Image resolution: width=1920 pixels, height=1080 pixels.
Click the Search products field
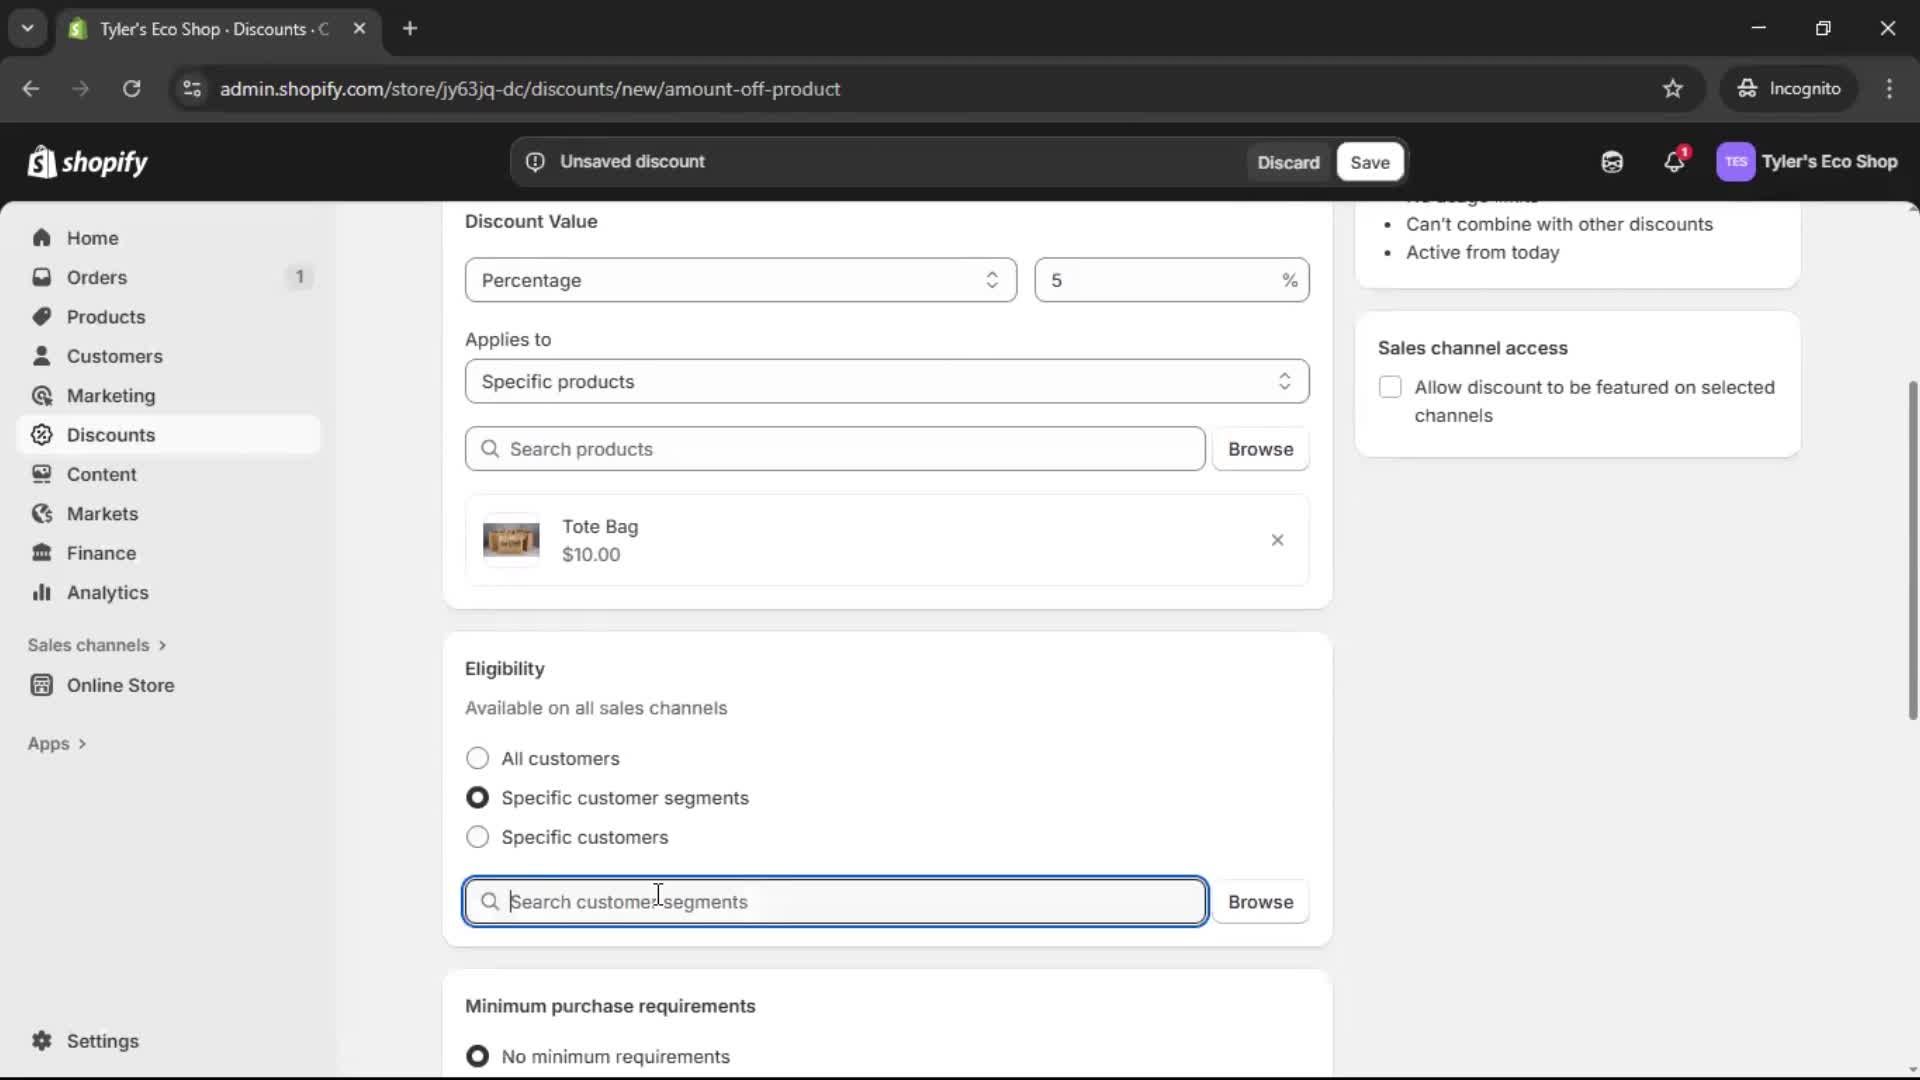tap(835, 449)
